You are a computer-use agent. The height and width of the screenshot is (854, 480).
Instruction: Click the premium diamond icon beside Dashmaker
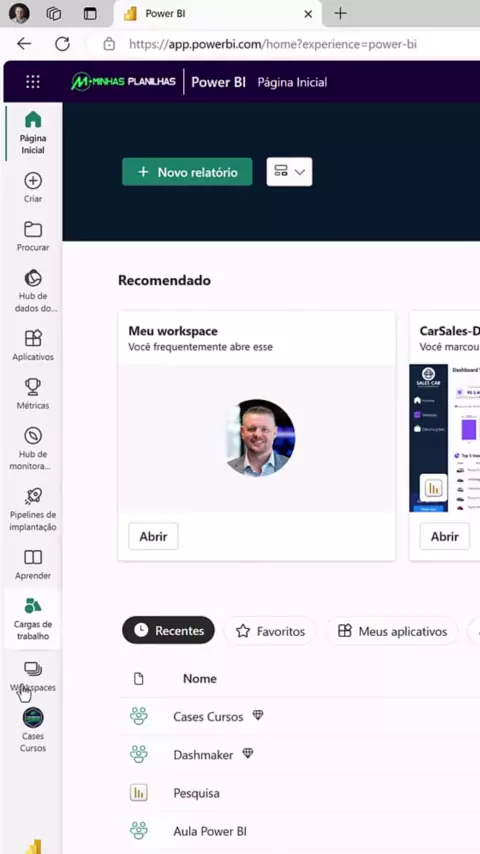point(248,753)
